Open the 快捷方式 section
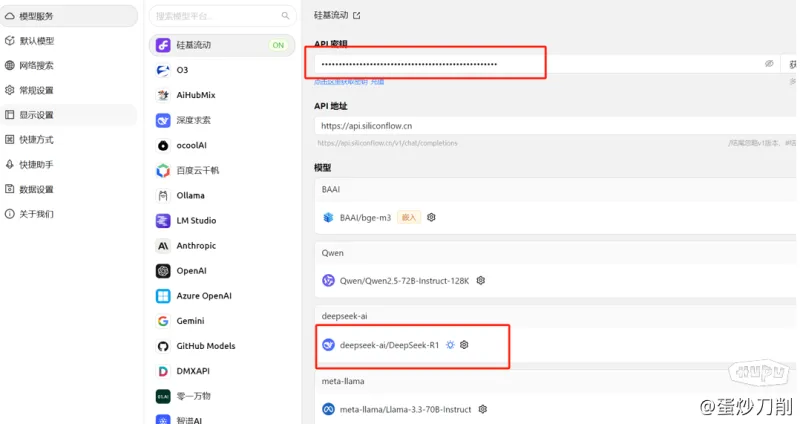800x424 pixels. 69,139
